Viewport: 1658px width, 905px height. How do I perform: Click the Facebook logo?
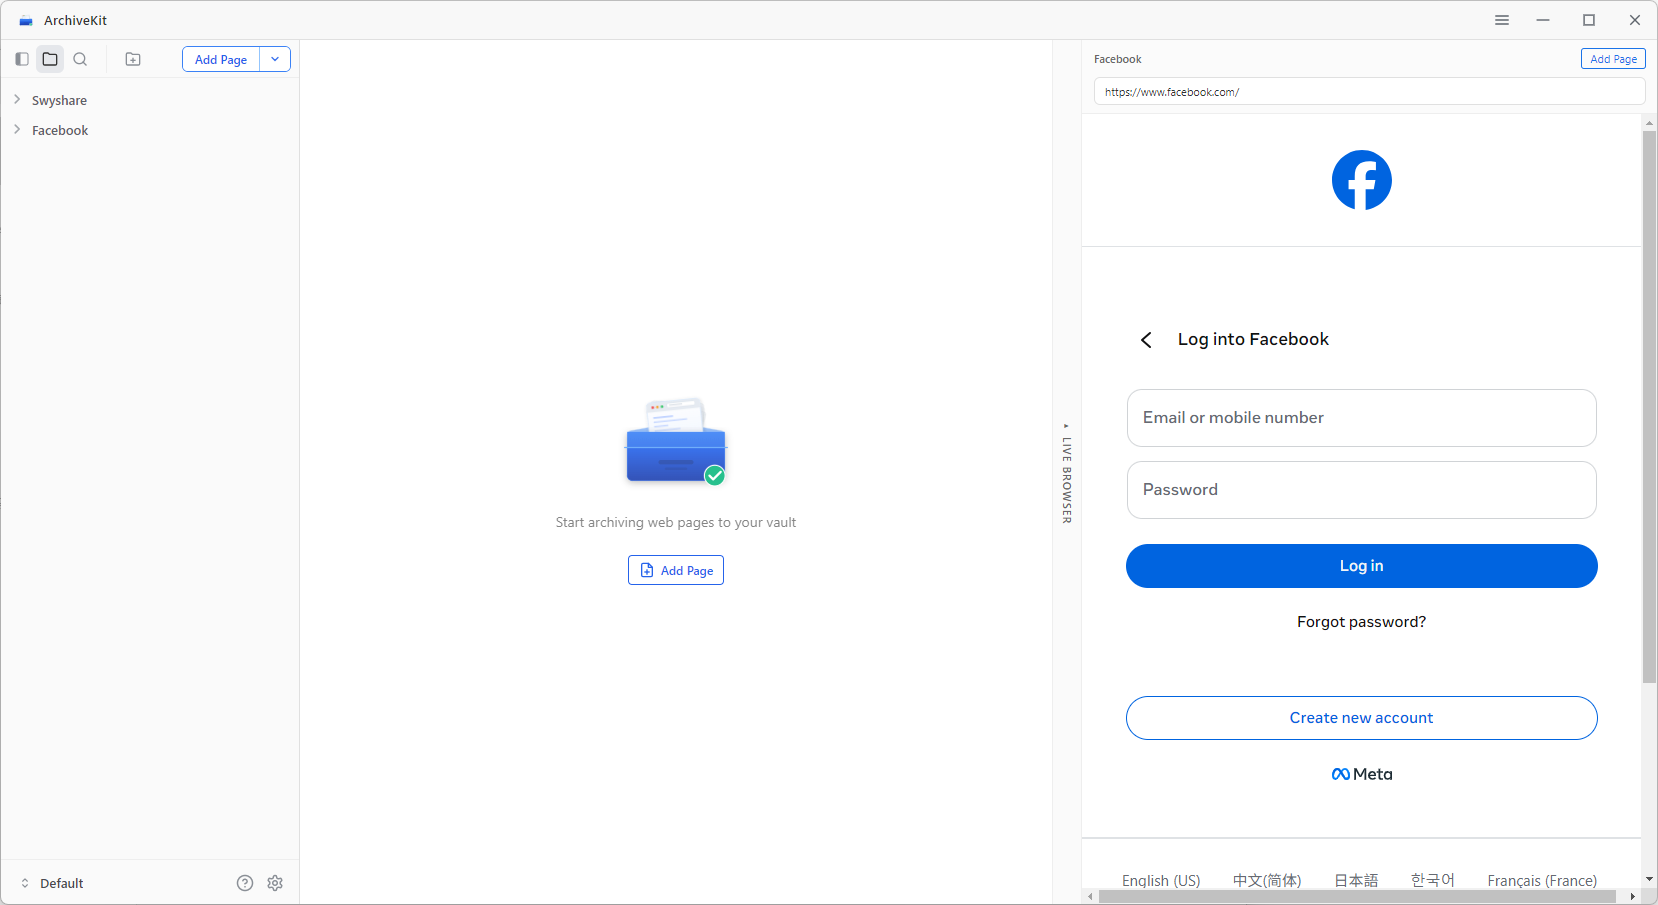click(1361, 180)
